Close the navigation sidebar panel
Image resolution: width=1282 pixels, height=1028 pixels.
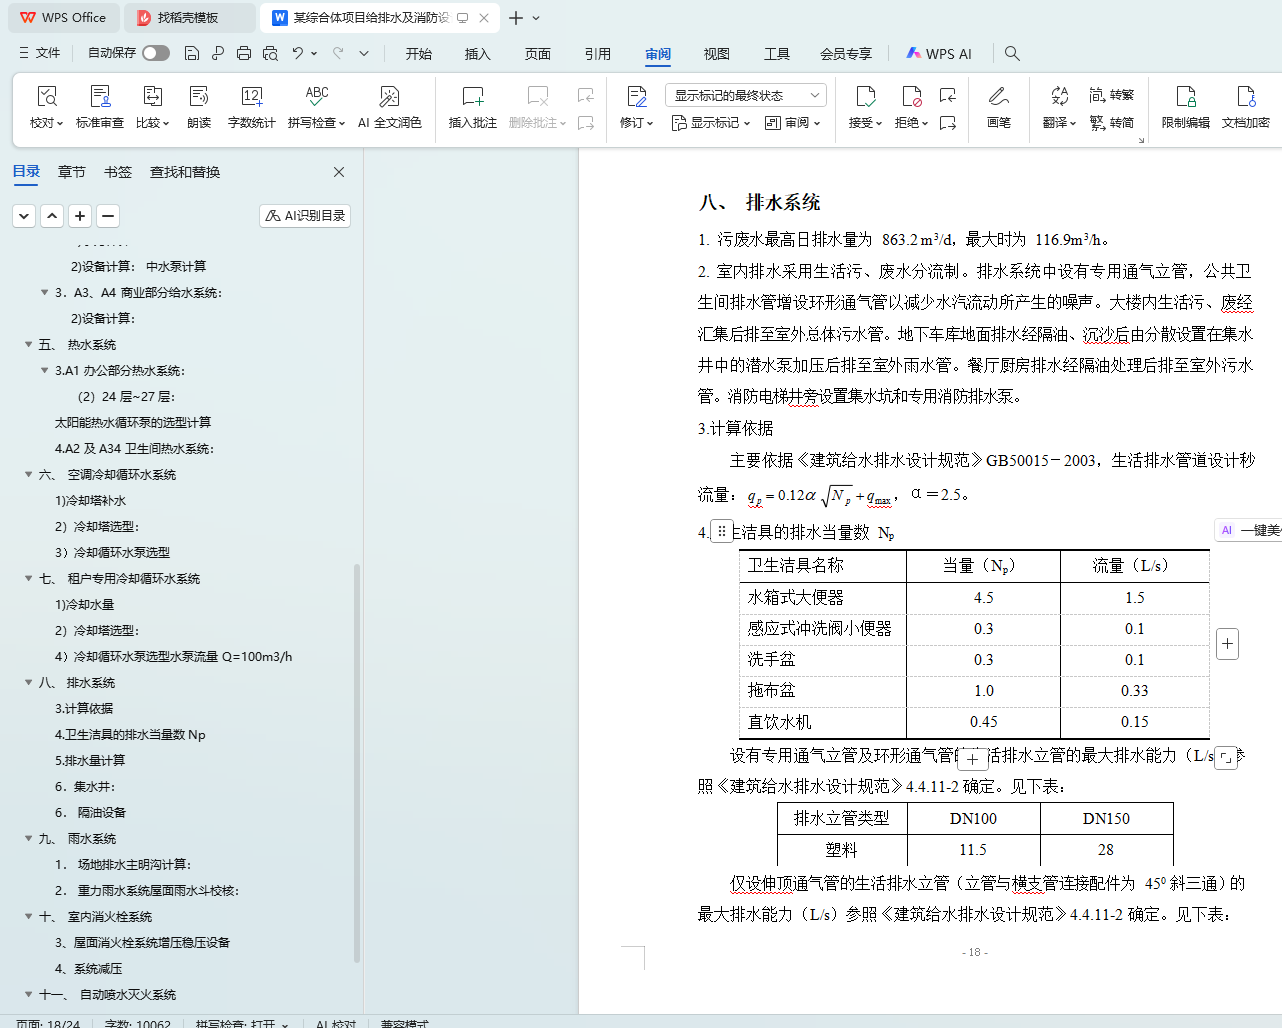[339, 172]
